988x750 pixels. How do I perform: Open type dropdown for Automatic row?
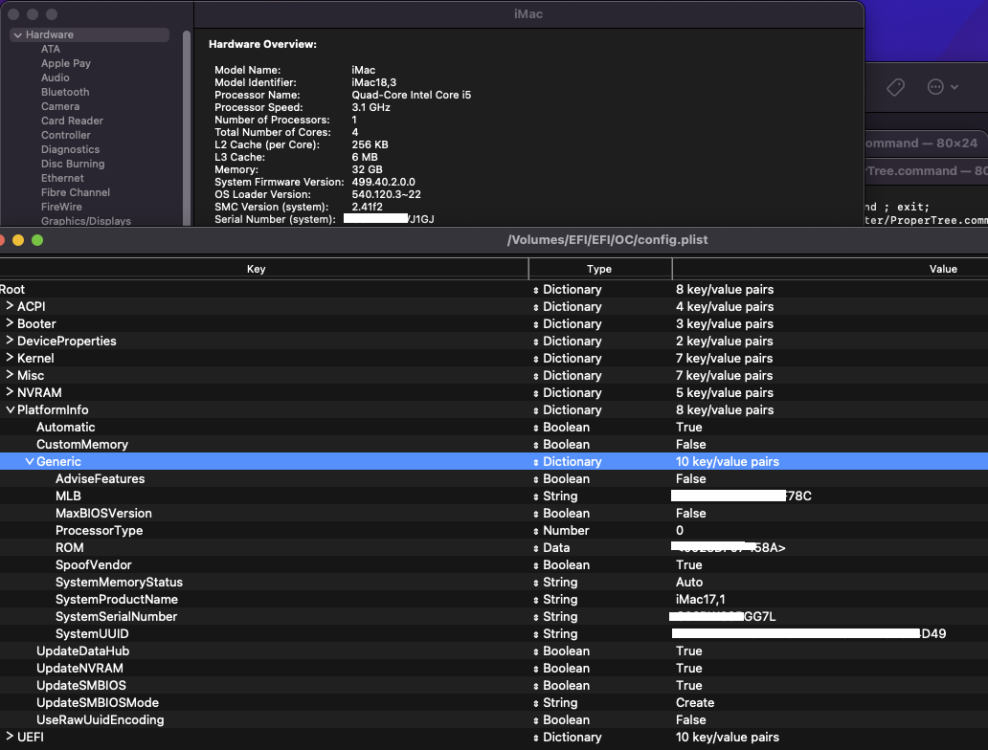[536, 427]
